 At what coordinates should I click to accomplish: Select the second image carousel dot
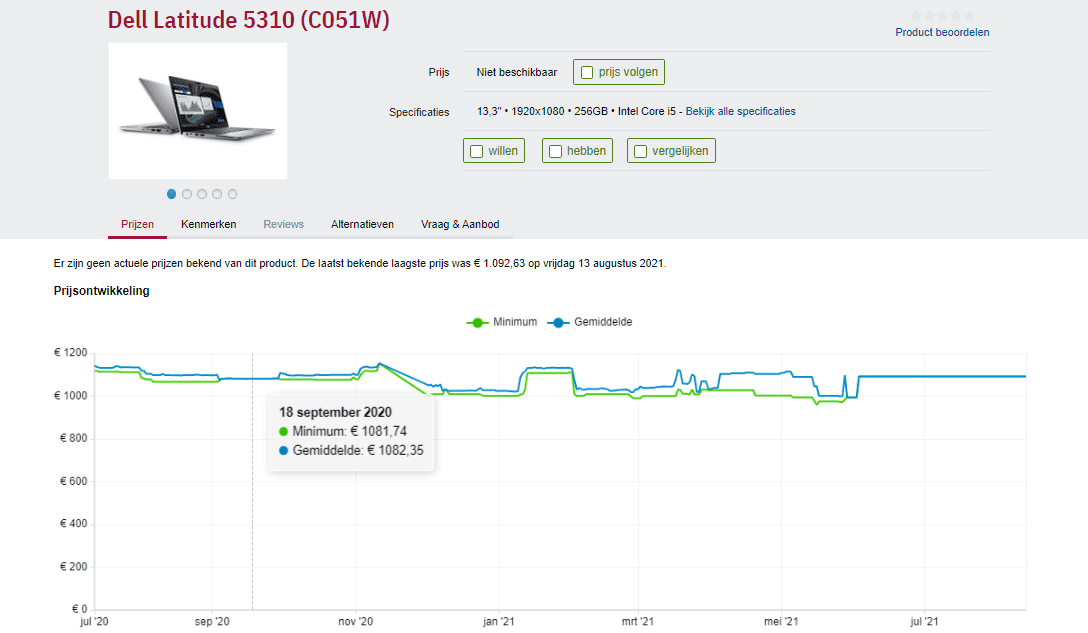tap(187, 194)
